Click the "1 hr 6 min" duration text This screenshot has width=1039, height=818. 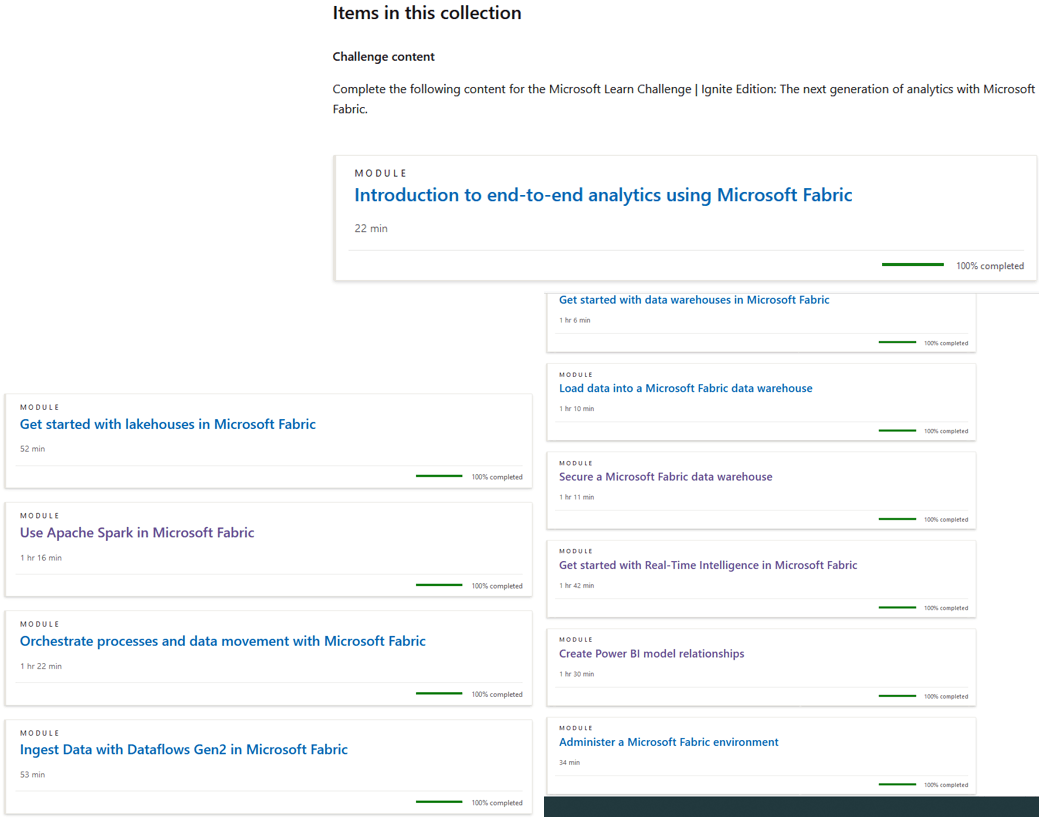tap(574, 320)
